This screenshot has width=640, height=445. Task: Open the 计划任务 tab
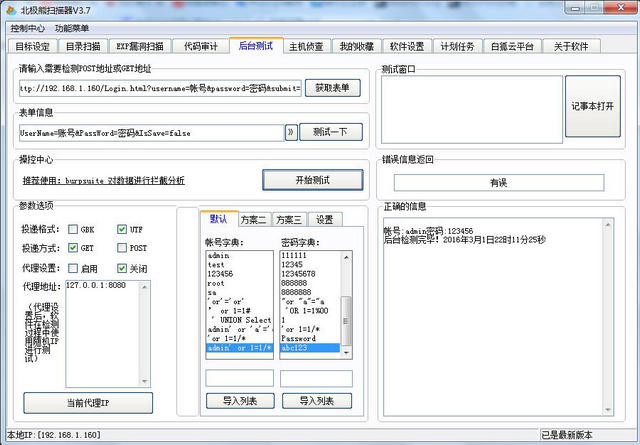457,47
